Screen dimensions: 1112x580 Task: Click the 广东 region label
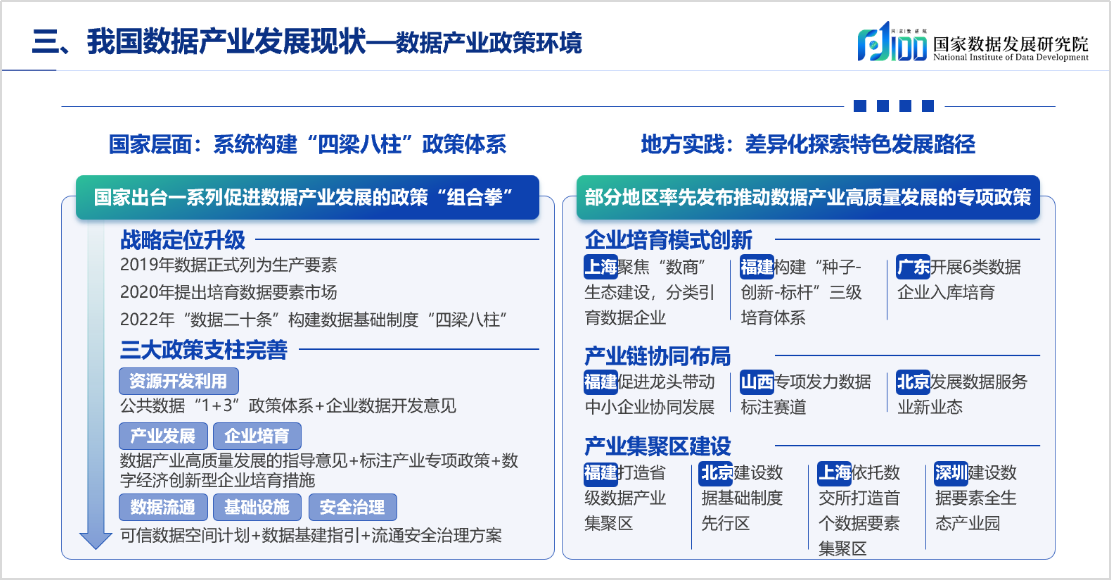pos(913,267)
